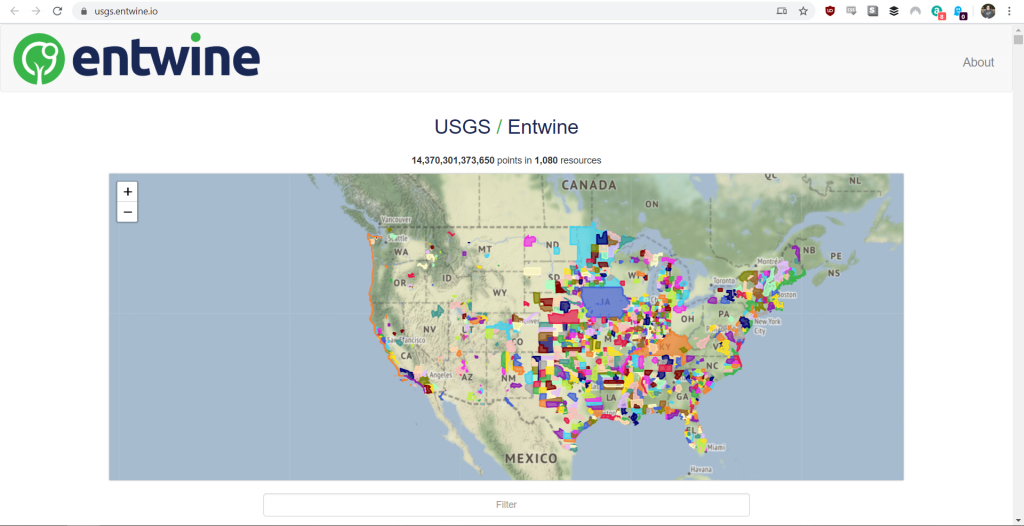Reload the page with the refresh icon
The height and width of the screenshot is (526, 1024).
[57, 11]
